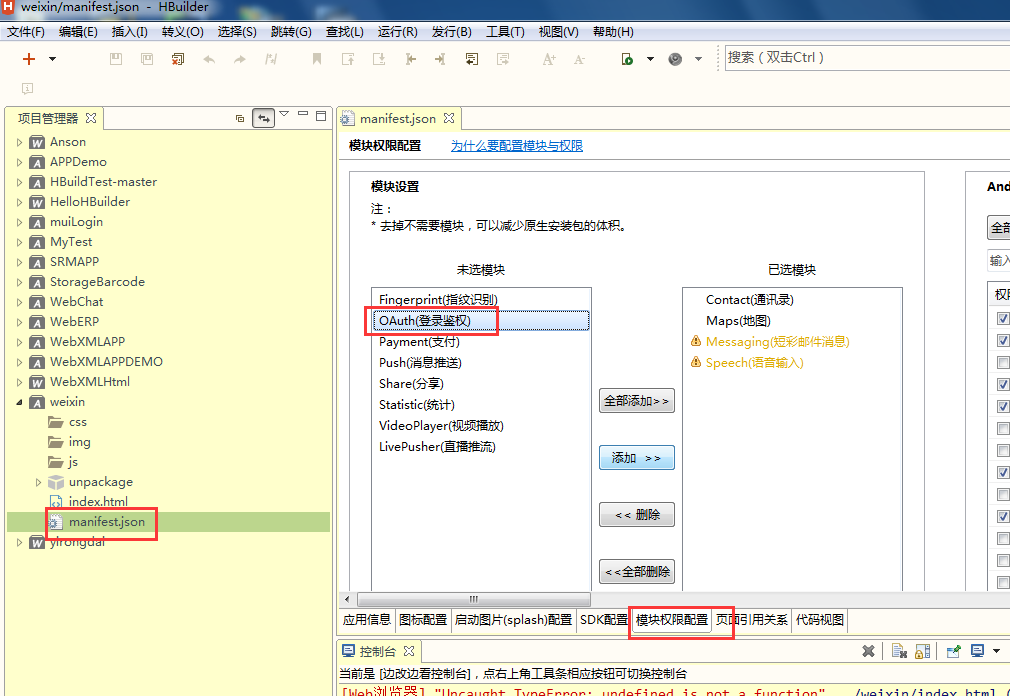Screen dimensions: 1010x696
Task: Click the 搜索 search input field
Action: coord(867,57)
